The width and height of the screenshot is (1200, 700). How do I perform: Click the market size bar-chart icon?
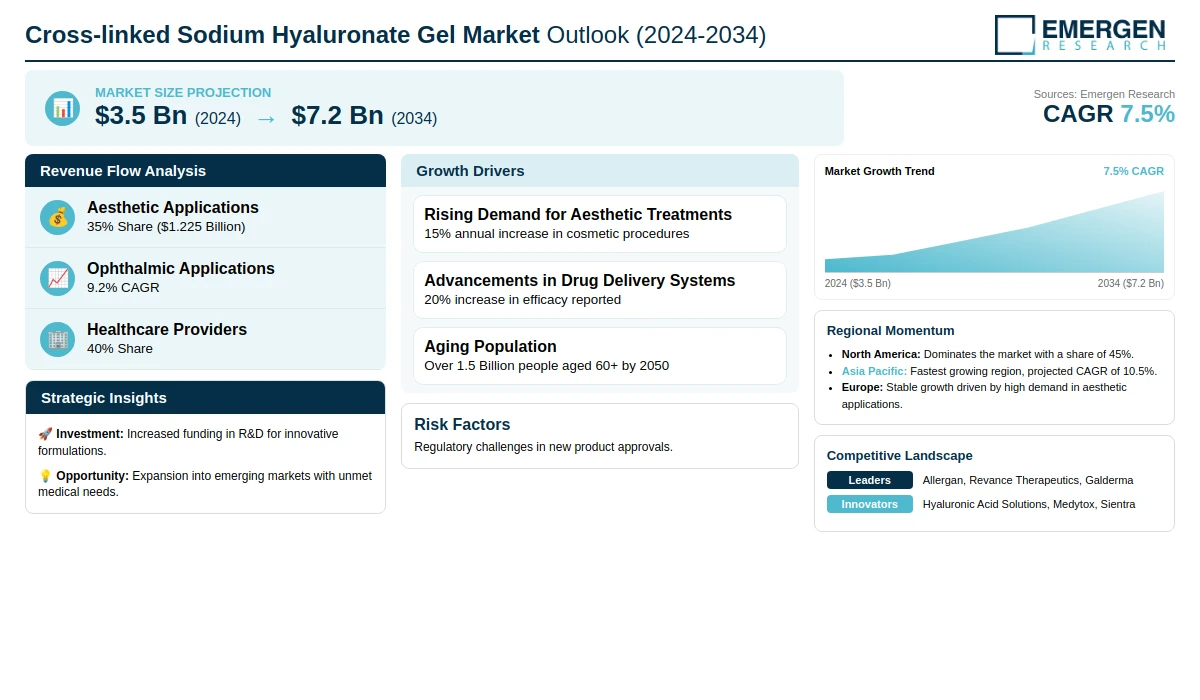(63, 108)
